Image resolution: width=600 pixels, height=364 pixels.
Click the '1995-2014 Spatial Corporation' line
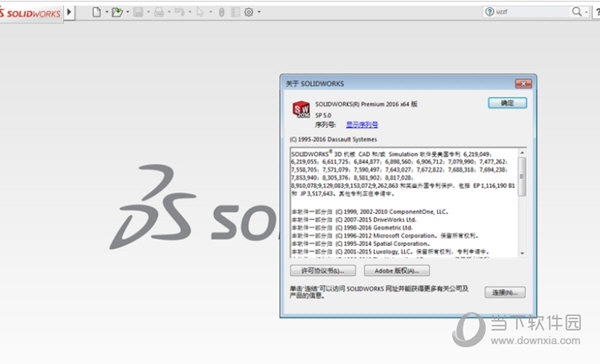point(361,244)
